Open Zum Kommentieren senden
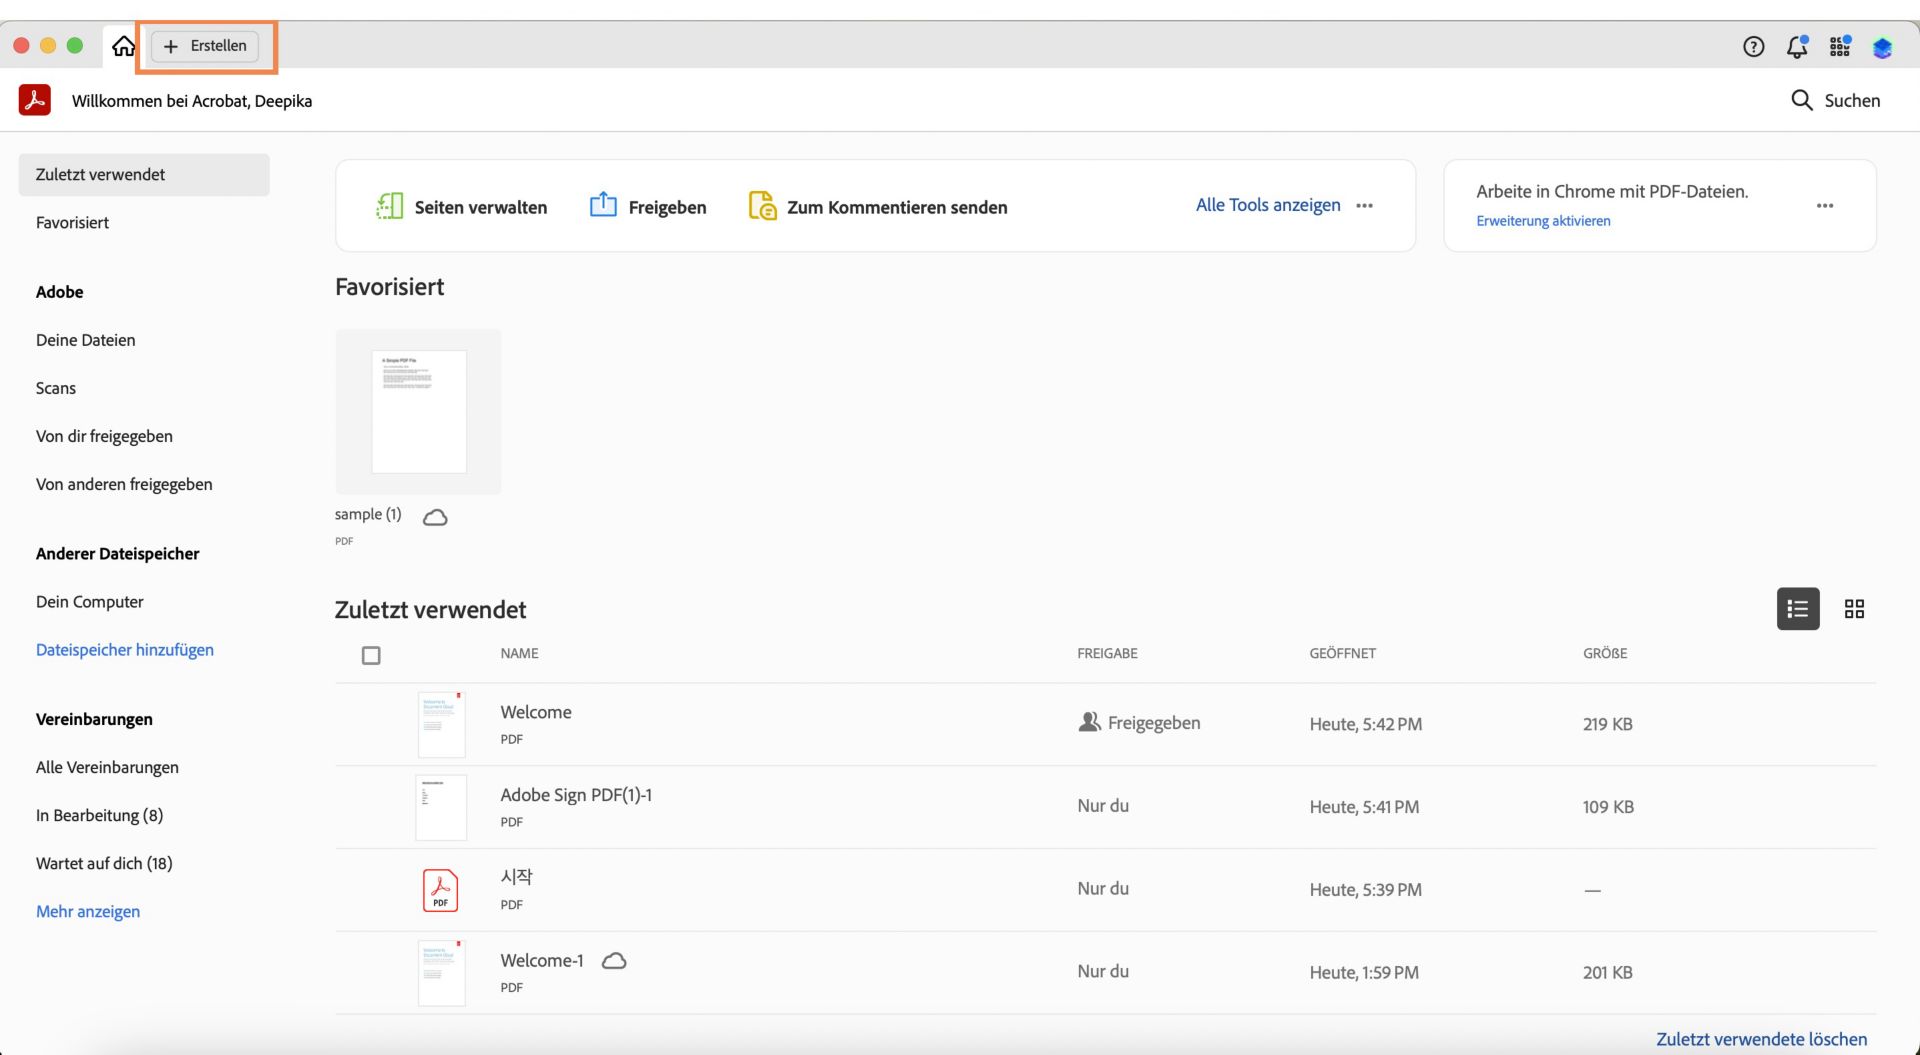The width and height of the screenshot is (1920, 1055). pyautogui.click(x=877, y=206)
